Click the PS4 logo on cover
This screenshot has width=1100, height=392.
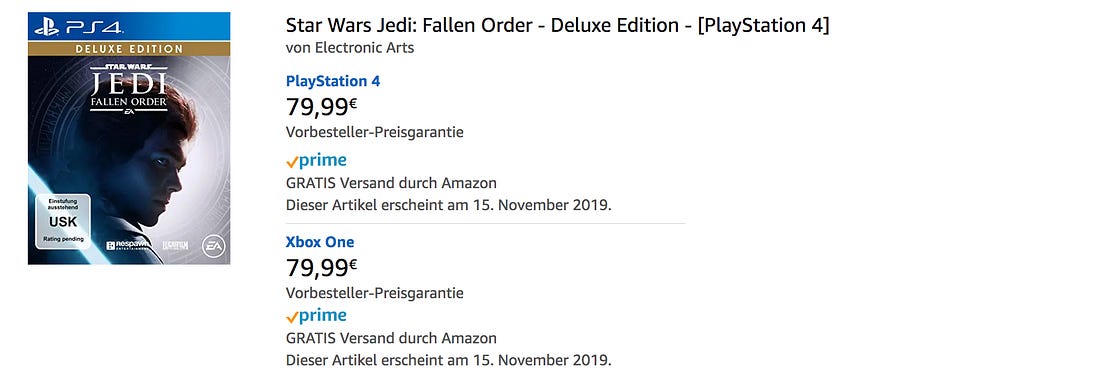click(x=79, y=28)
